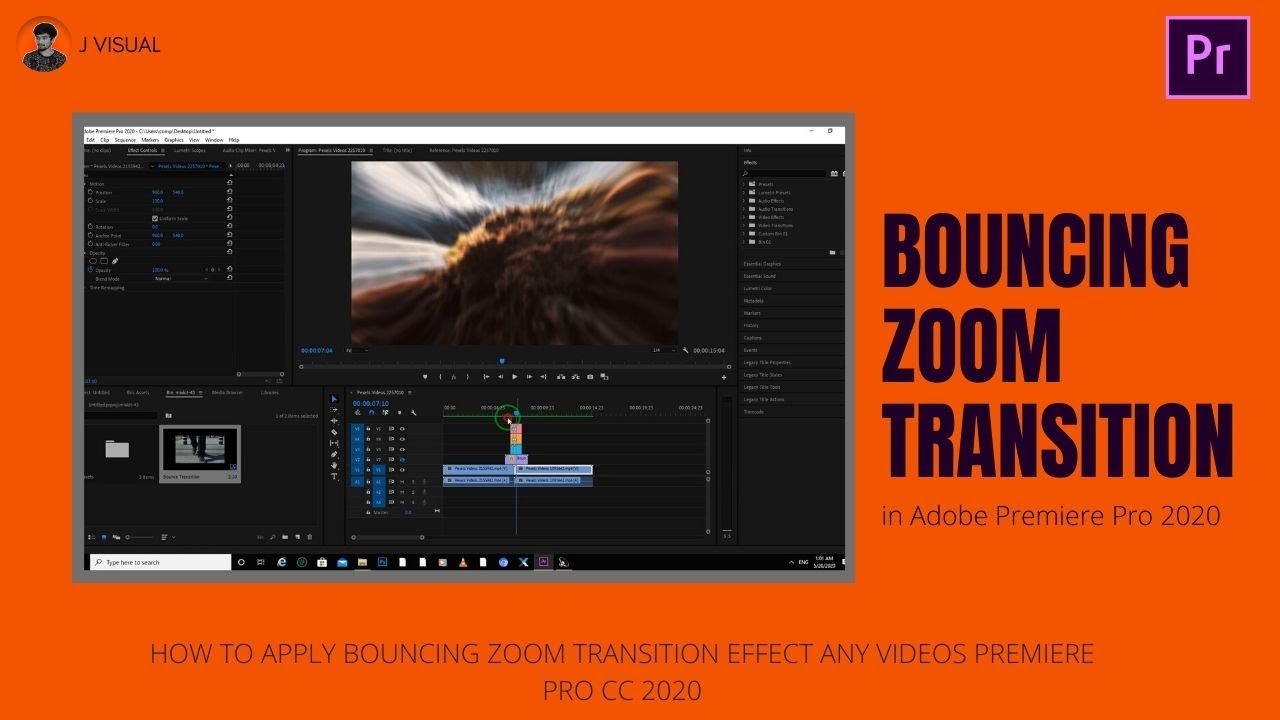Viewport: 1280px width, 720px height.
Task: Open the Clip menu
Action: pos(105,140)
